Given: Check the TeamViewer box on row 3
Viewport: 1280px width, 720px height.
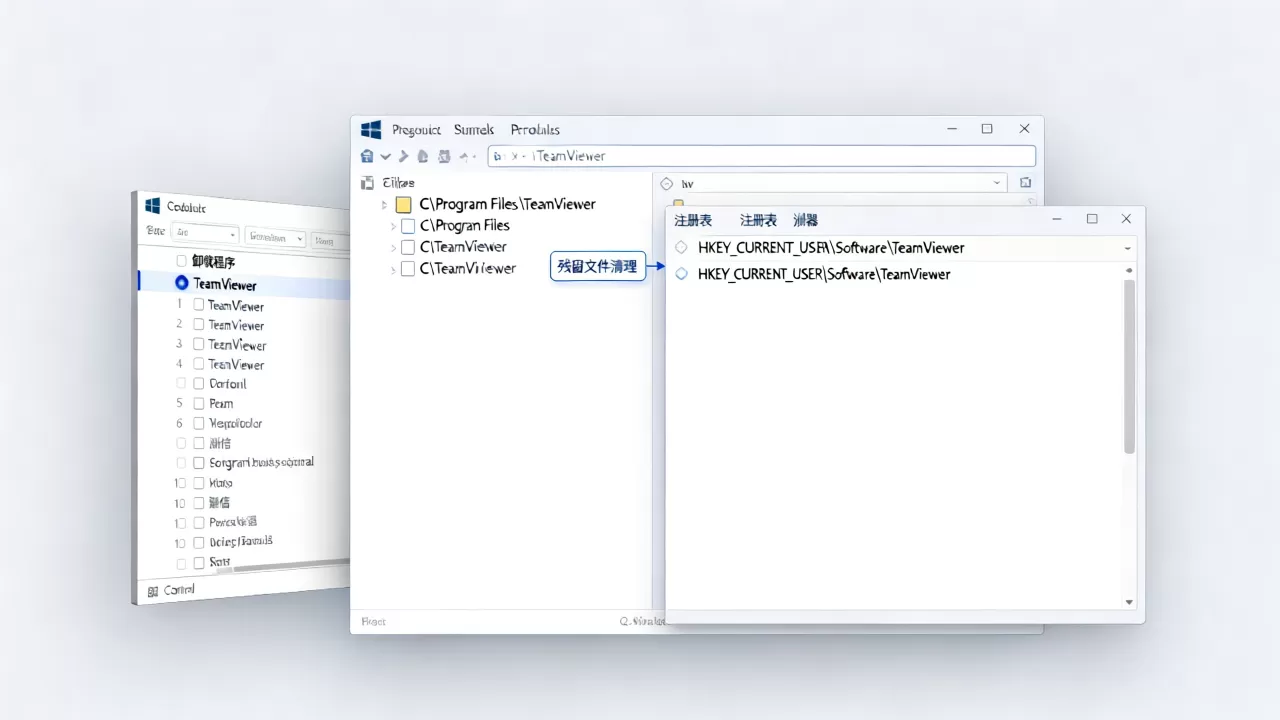Looking at the screenshot, I should coord(199,345).
